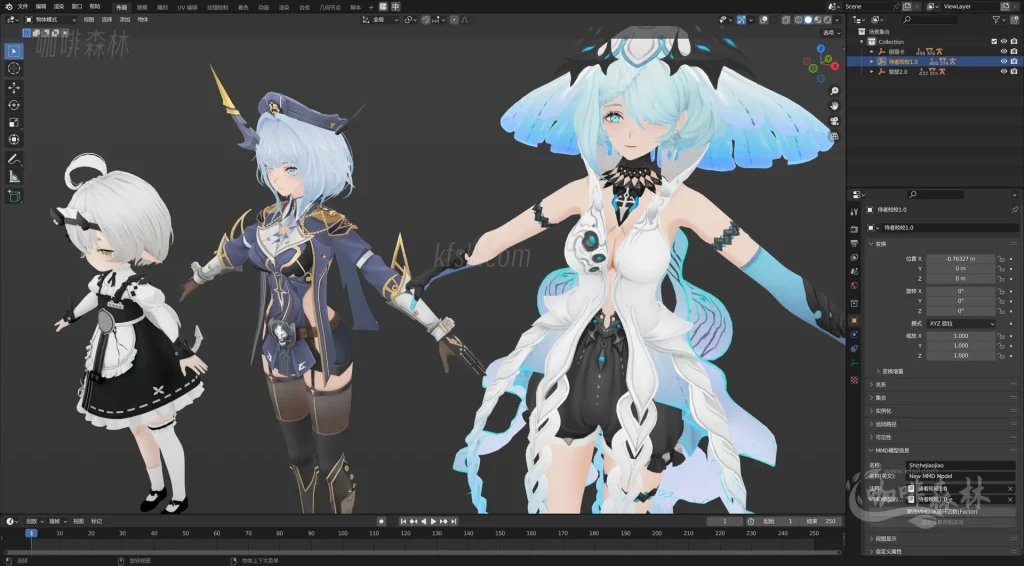Open the rotation mode XYZ dropdown
This screenshot has width=1024, height=566.
961,323
